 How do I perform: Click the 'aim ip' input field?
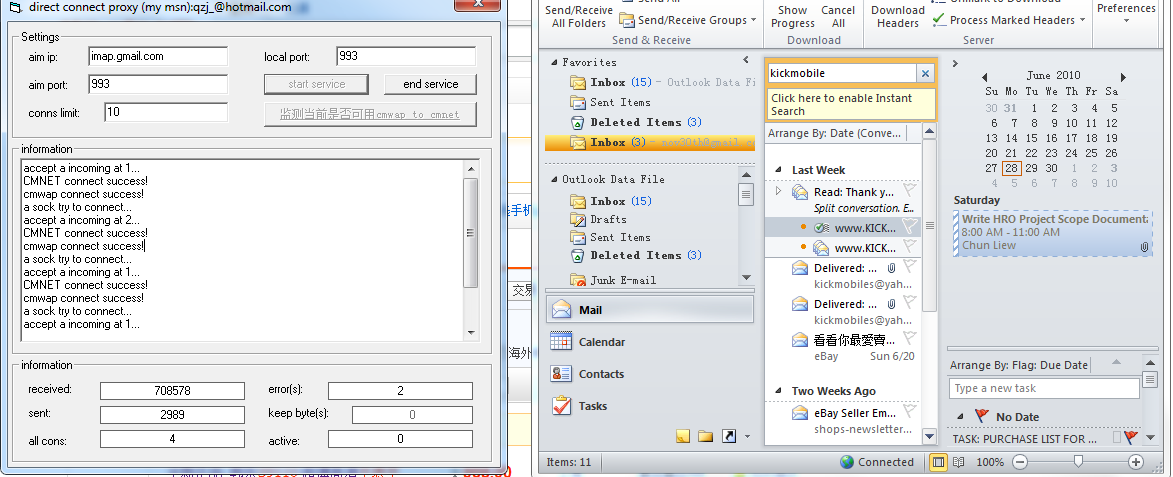[x=158, y=56]
